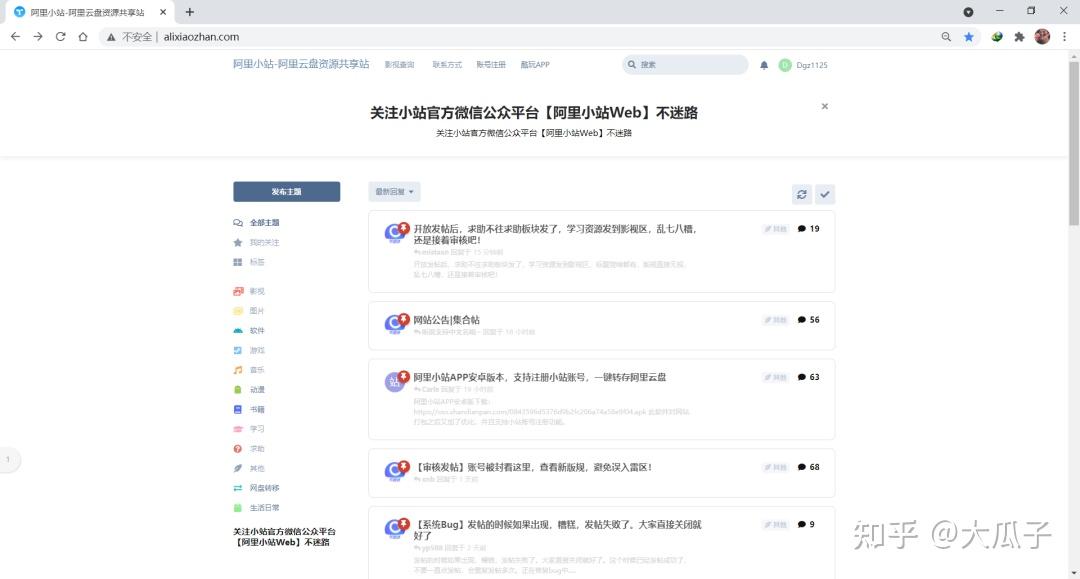The image size is (1080, 579).
Task: Switch to the 阿里小站 browser tab
Action: 87,12
